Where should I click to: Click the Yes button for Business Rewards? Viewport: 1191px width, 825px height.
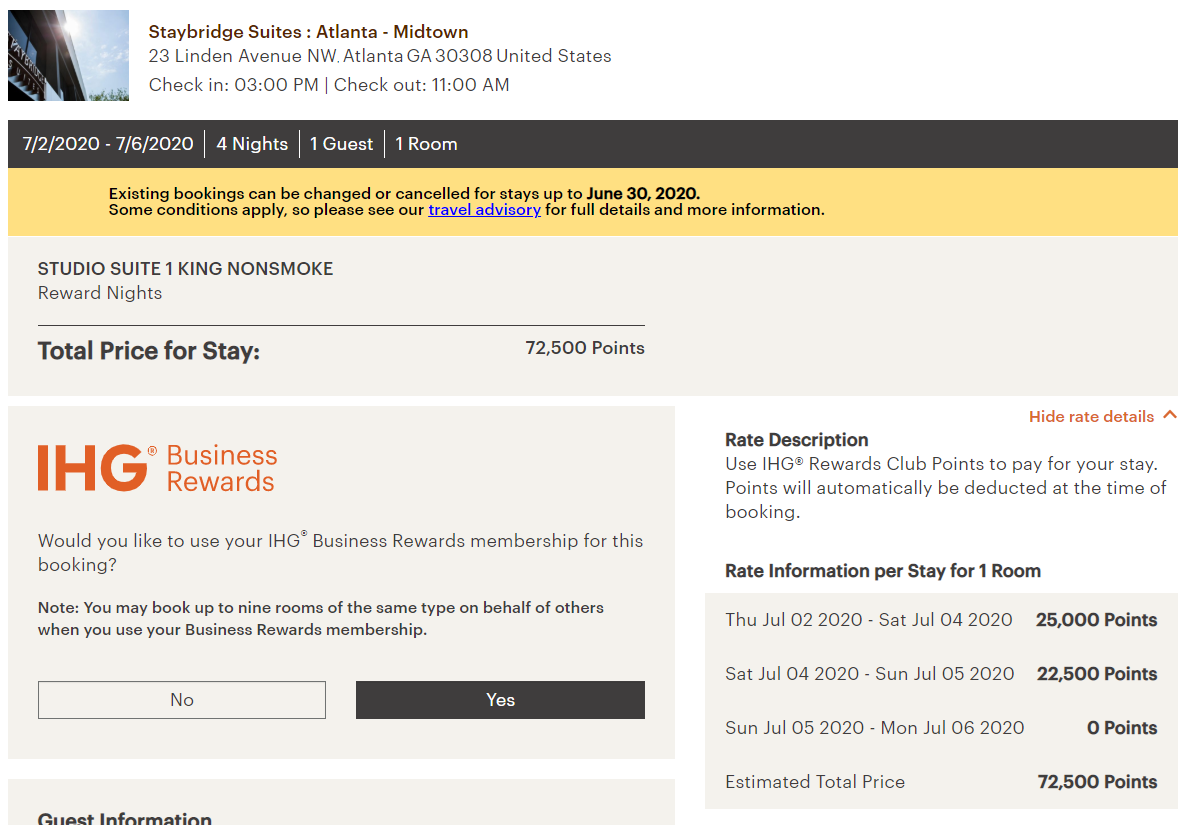click(x=501, y=700)
